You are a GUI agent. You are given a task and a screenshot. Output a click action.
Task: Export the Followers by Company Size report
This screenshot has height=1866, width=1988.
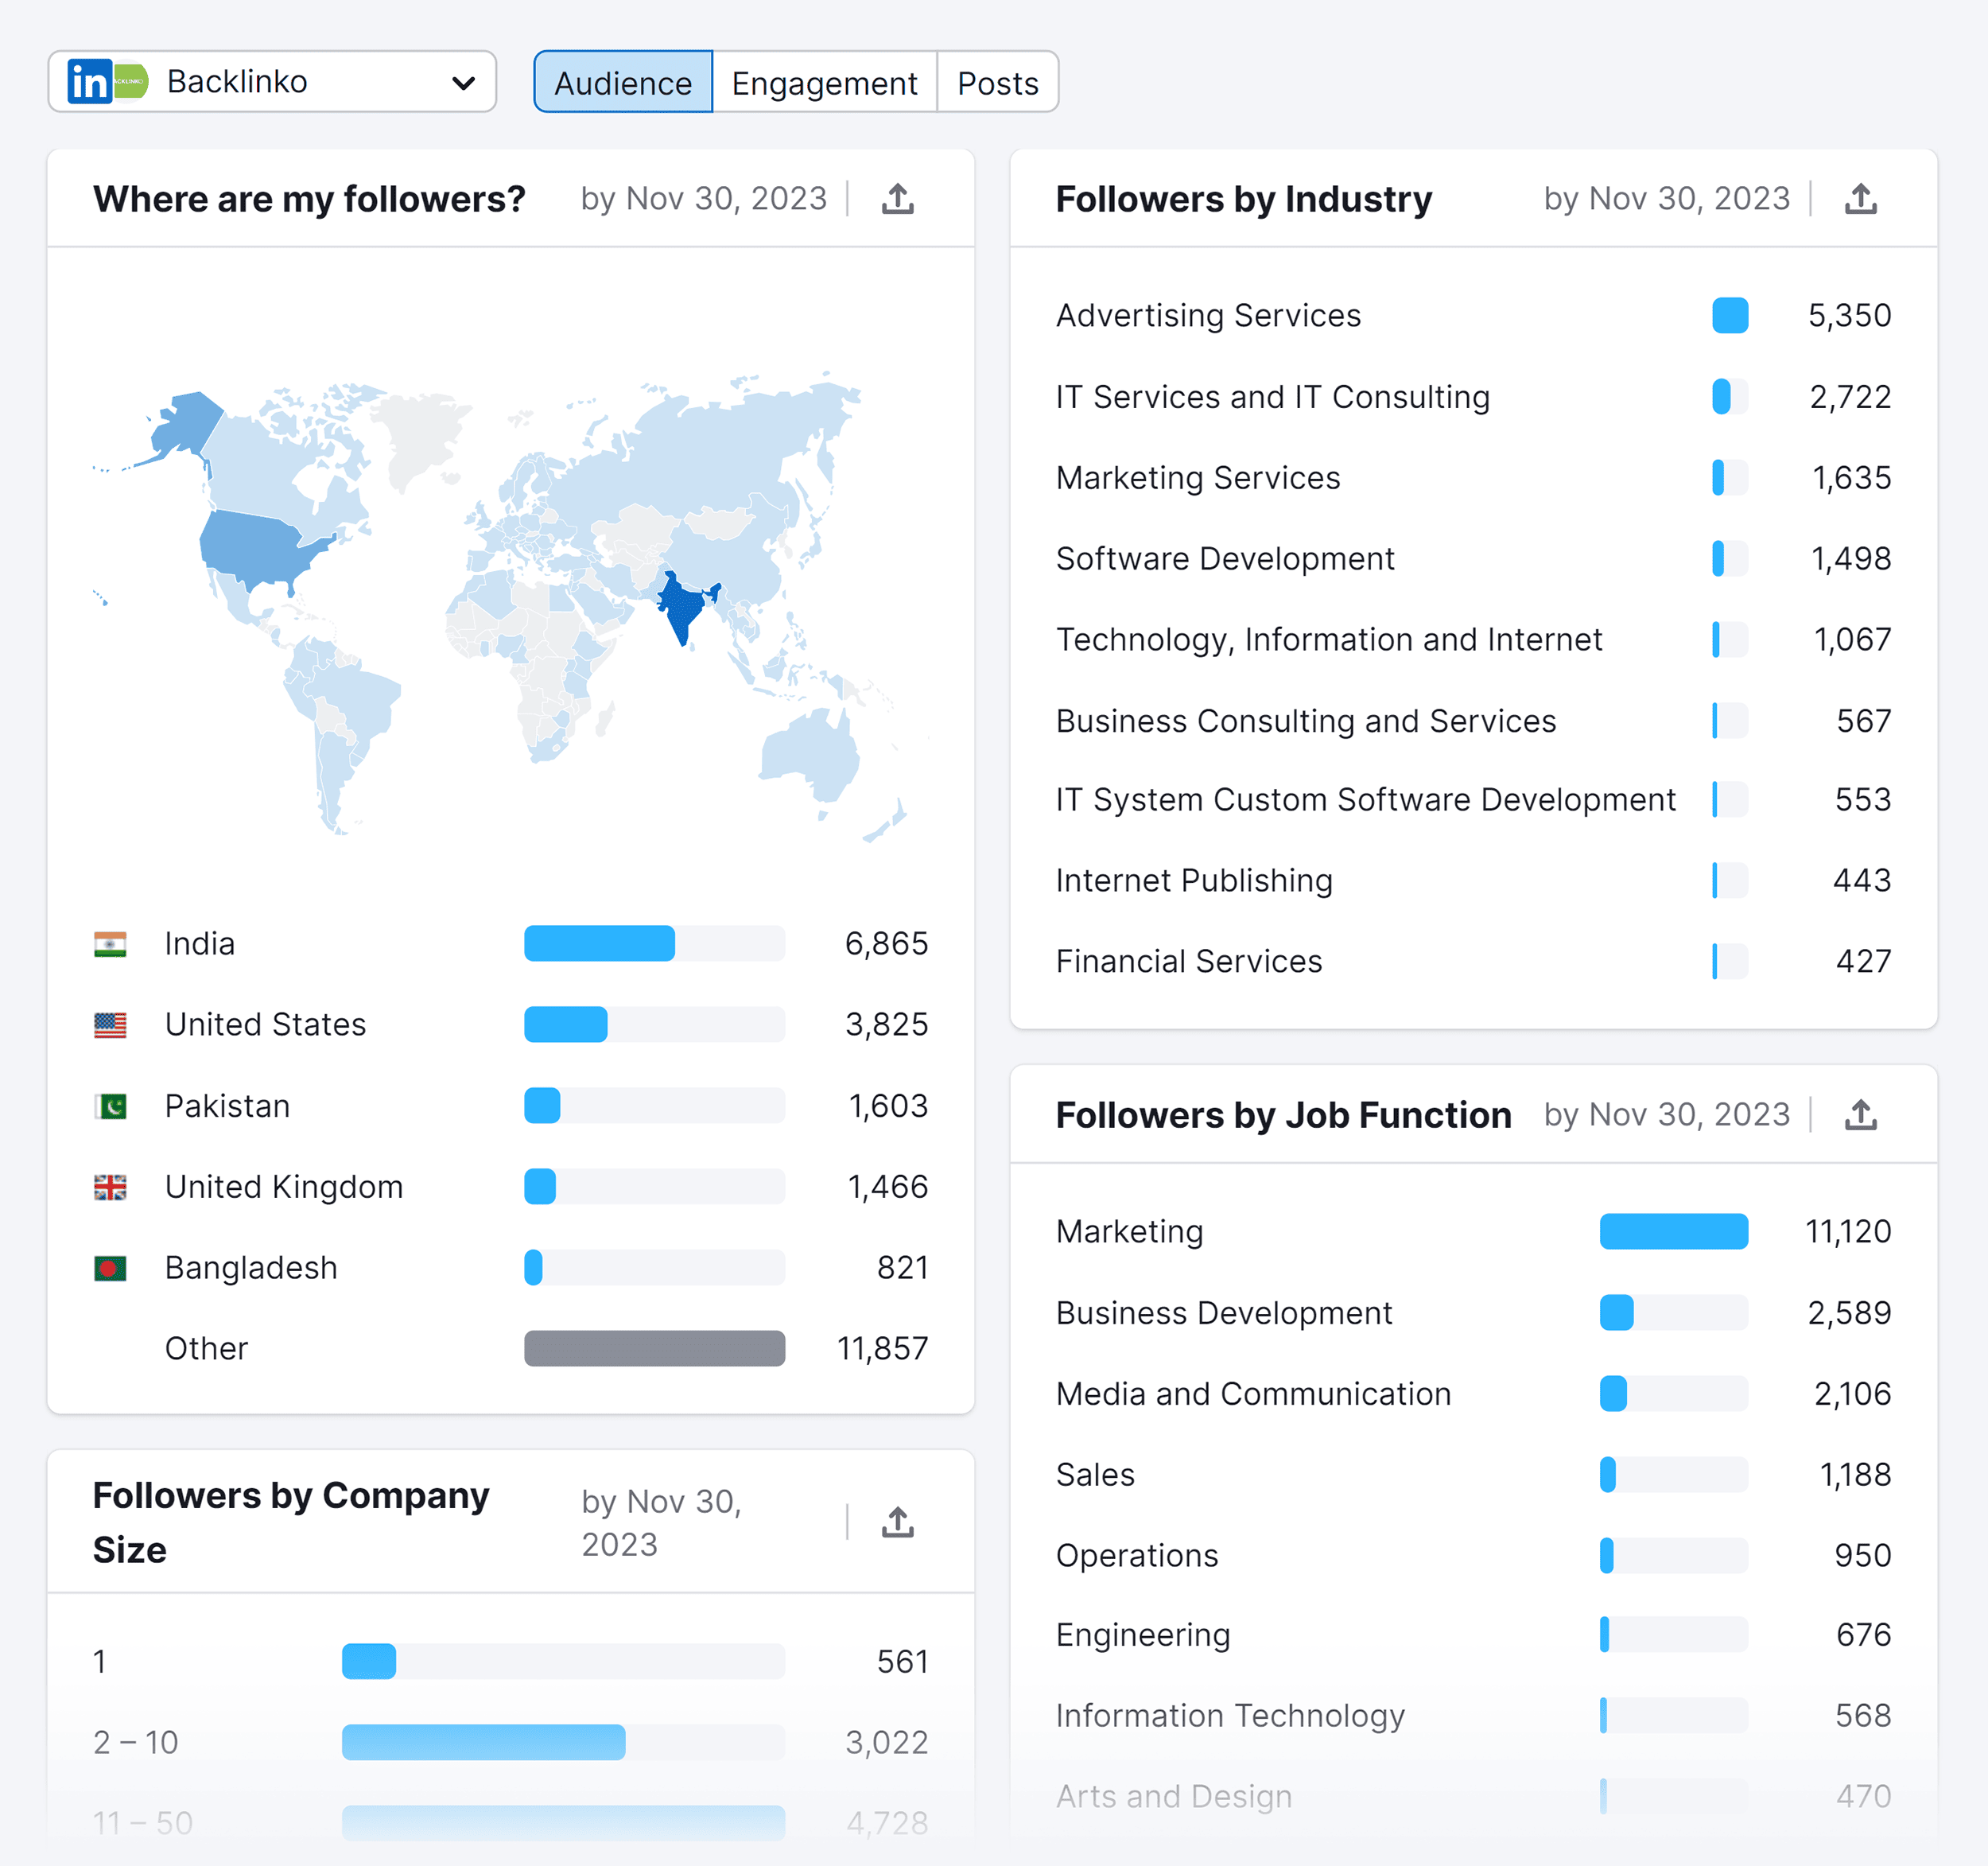(x=897, y=1522)
